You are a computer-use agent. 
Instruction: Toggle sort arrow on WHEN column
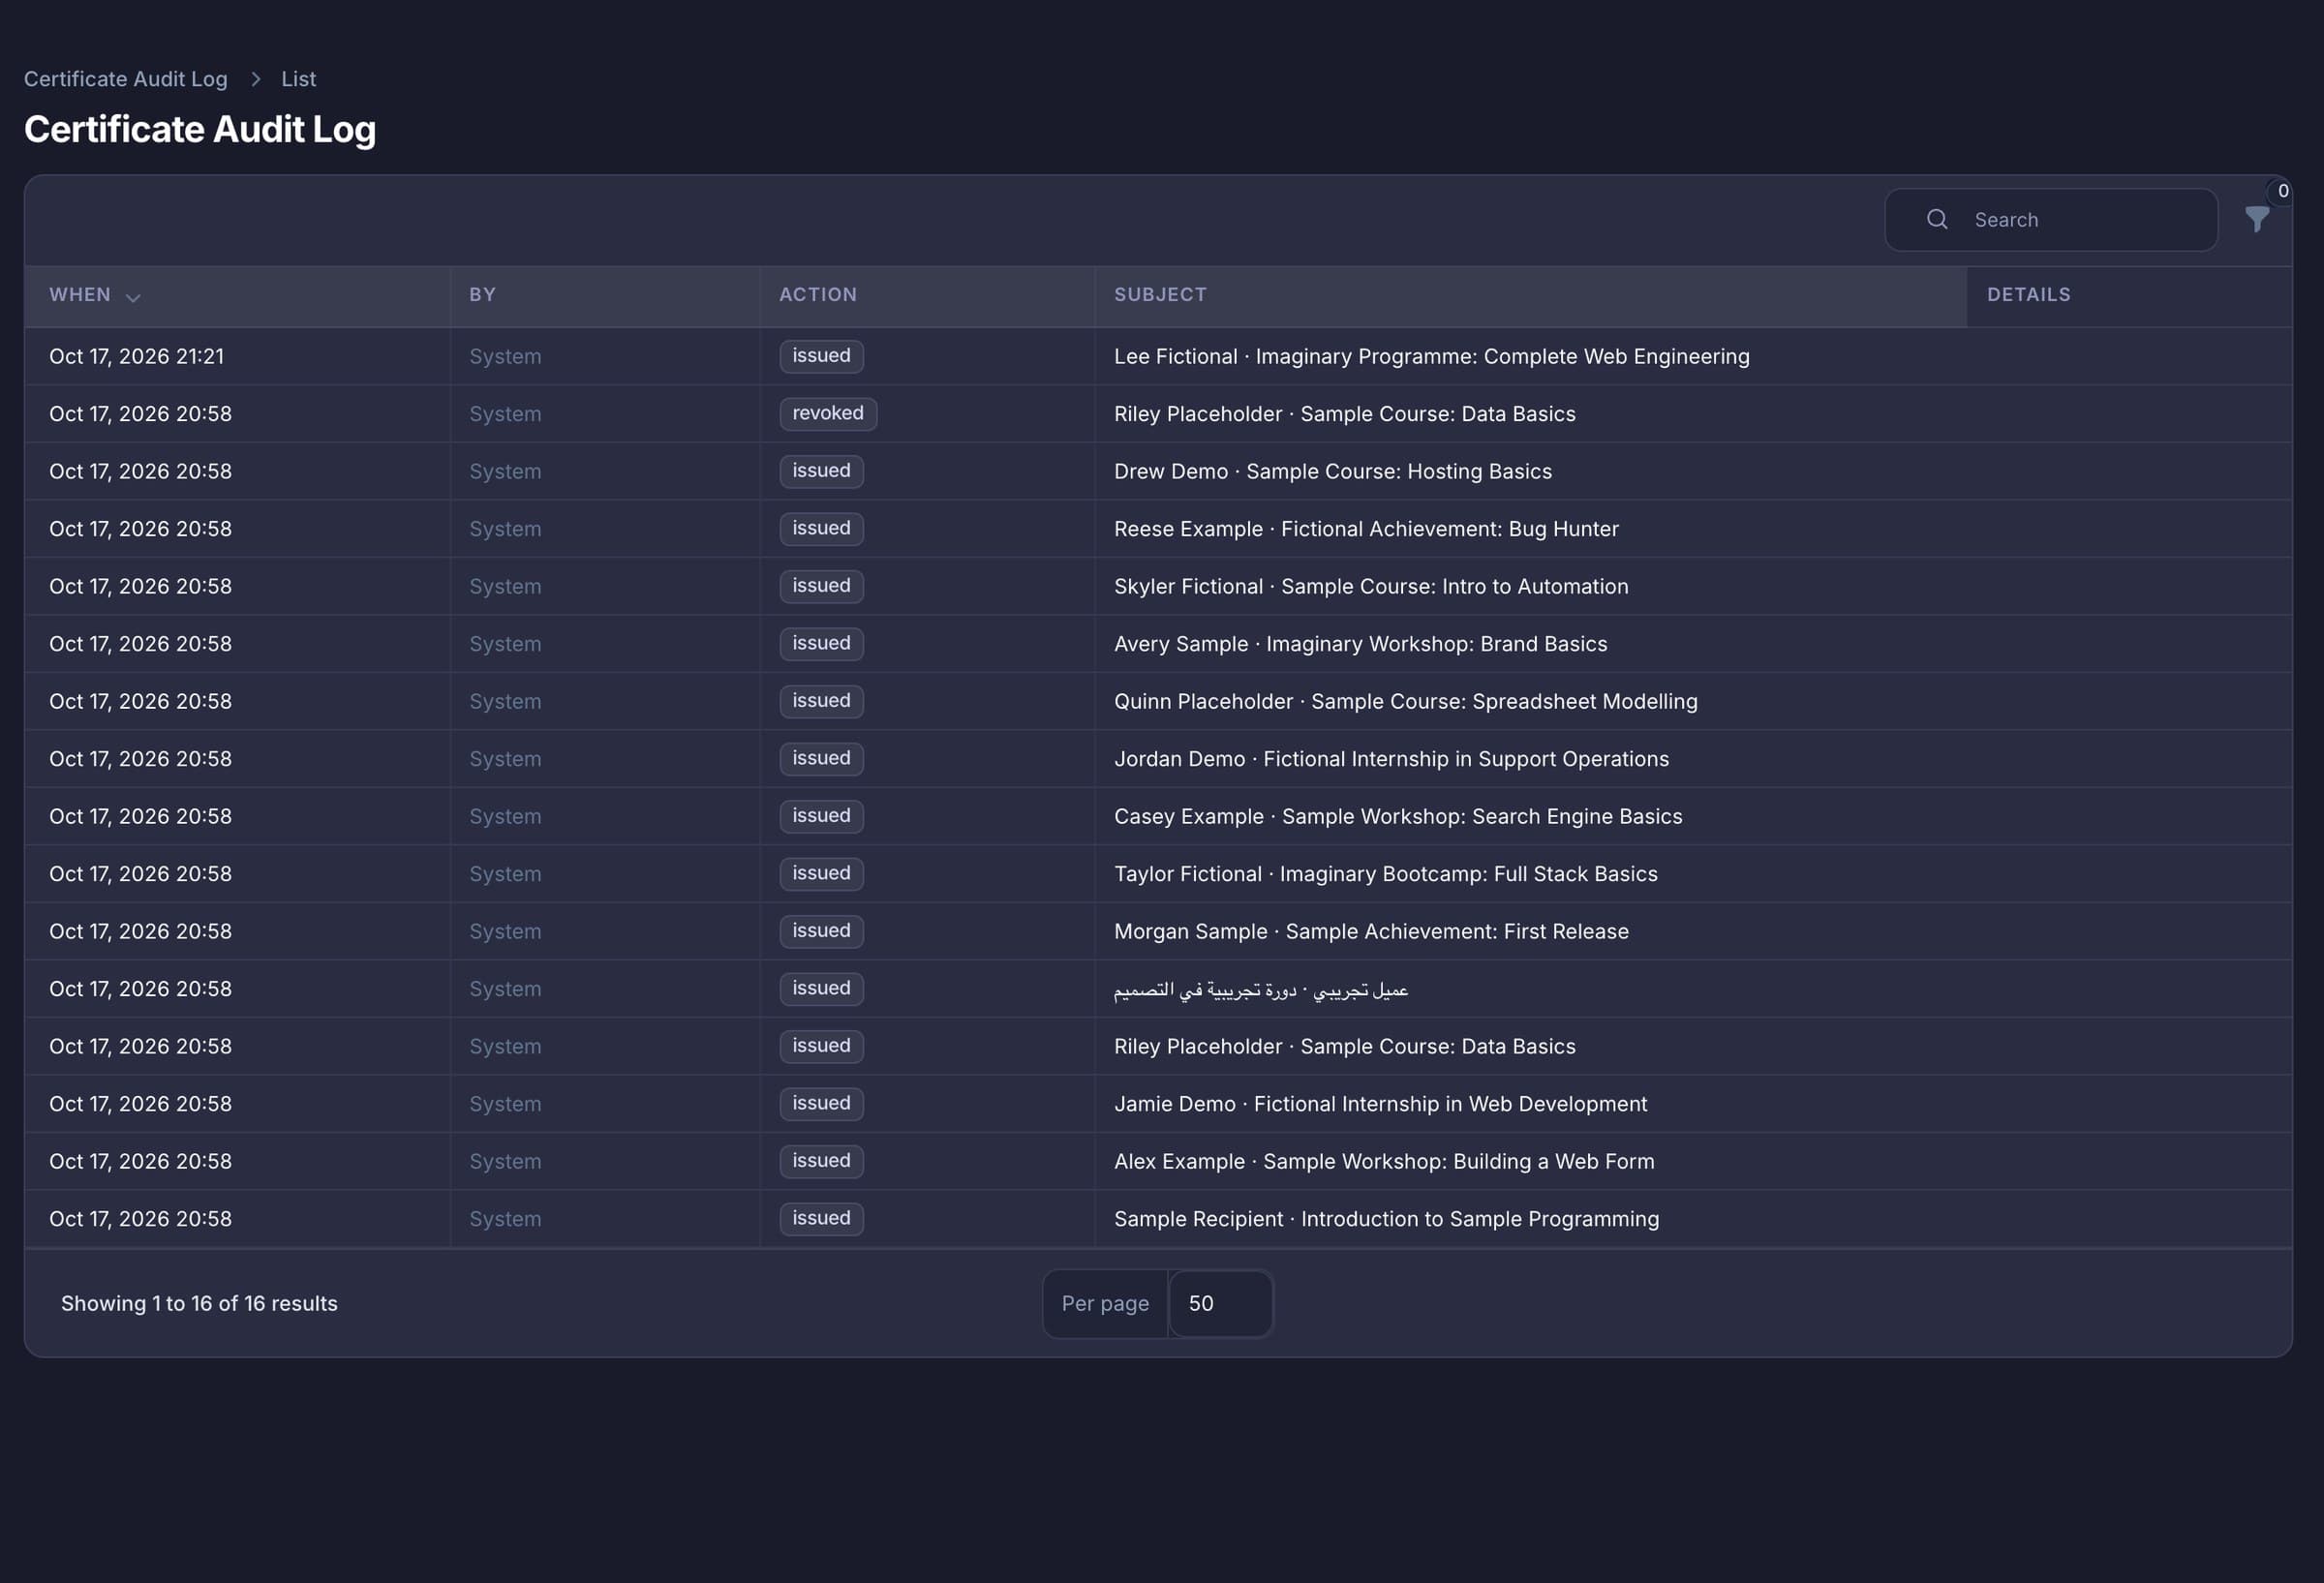[x=133, y=297]
